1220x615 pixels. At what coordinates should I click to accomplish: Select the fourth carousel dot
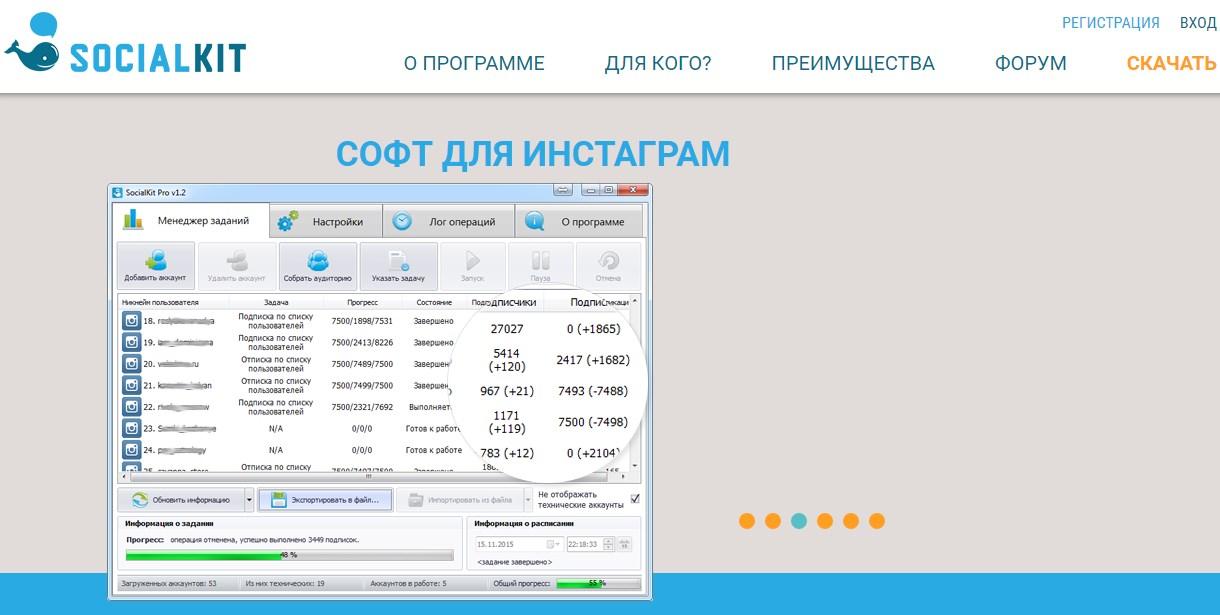pos(825,521)
